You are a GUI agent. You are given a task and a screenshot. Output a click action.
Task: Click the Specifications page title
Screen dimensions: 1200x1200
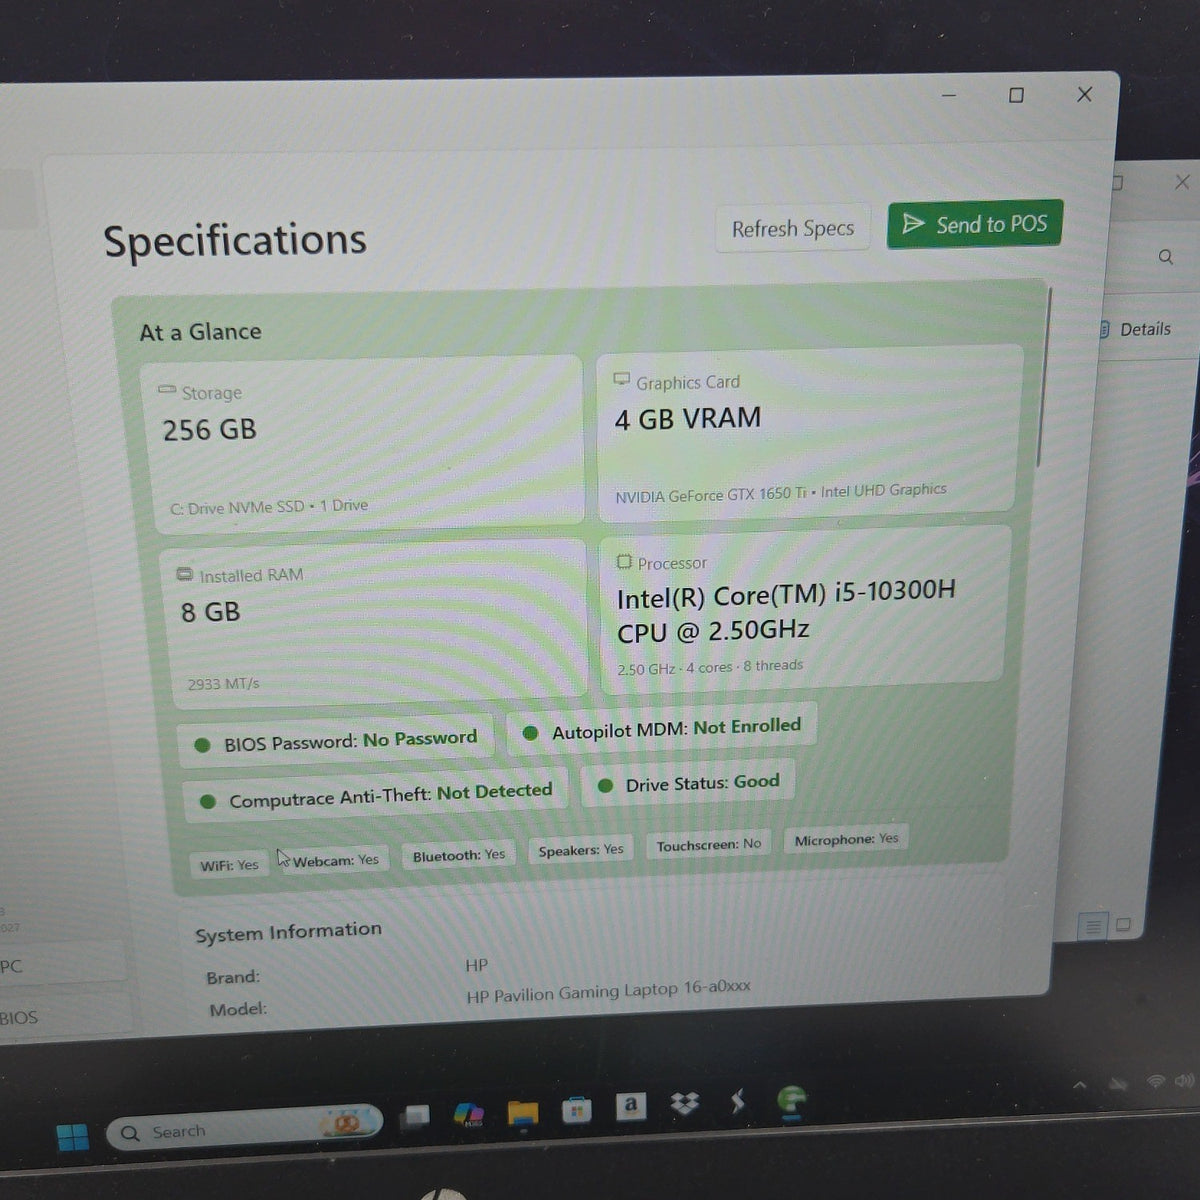pyautogui.click(x=235, y=240)
